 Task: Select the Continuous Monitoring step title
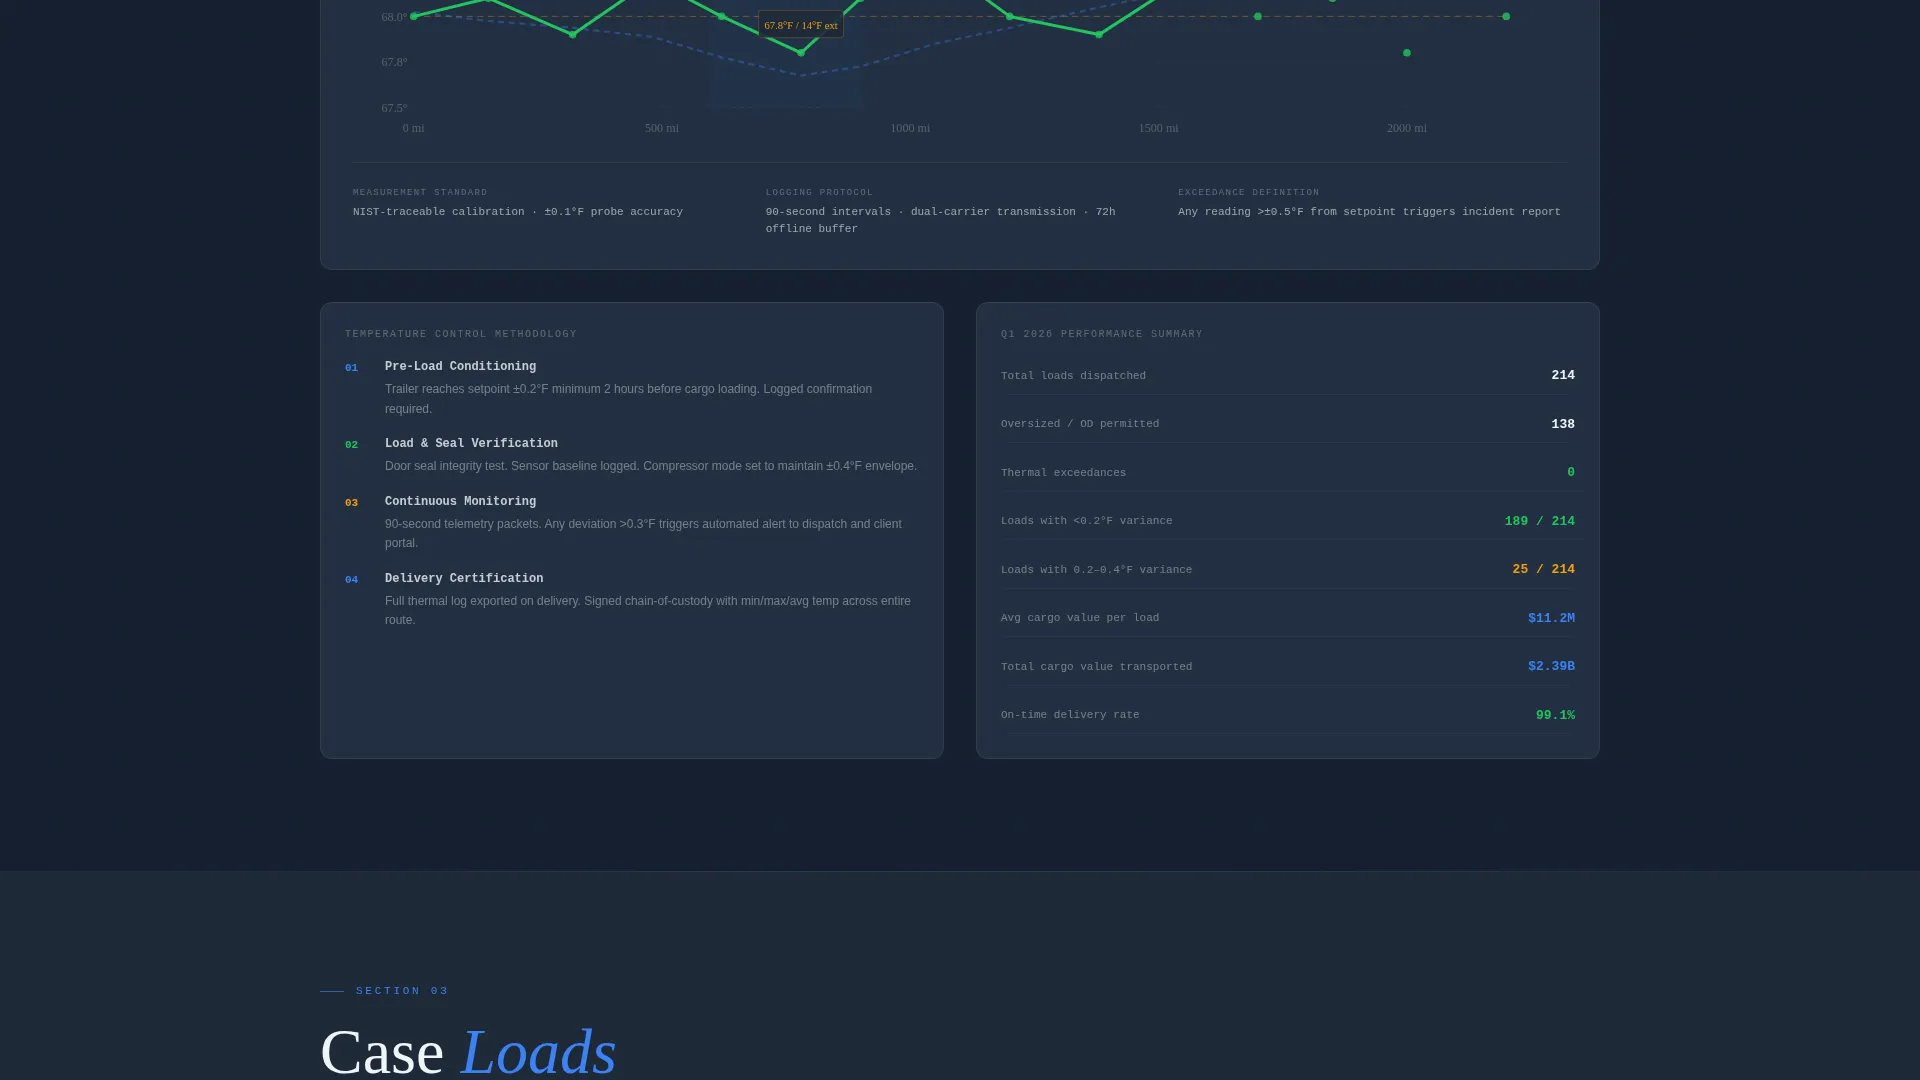(460, 502)
